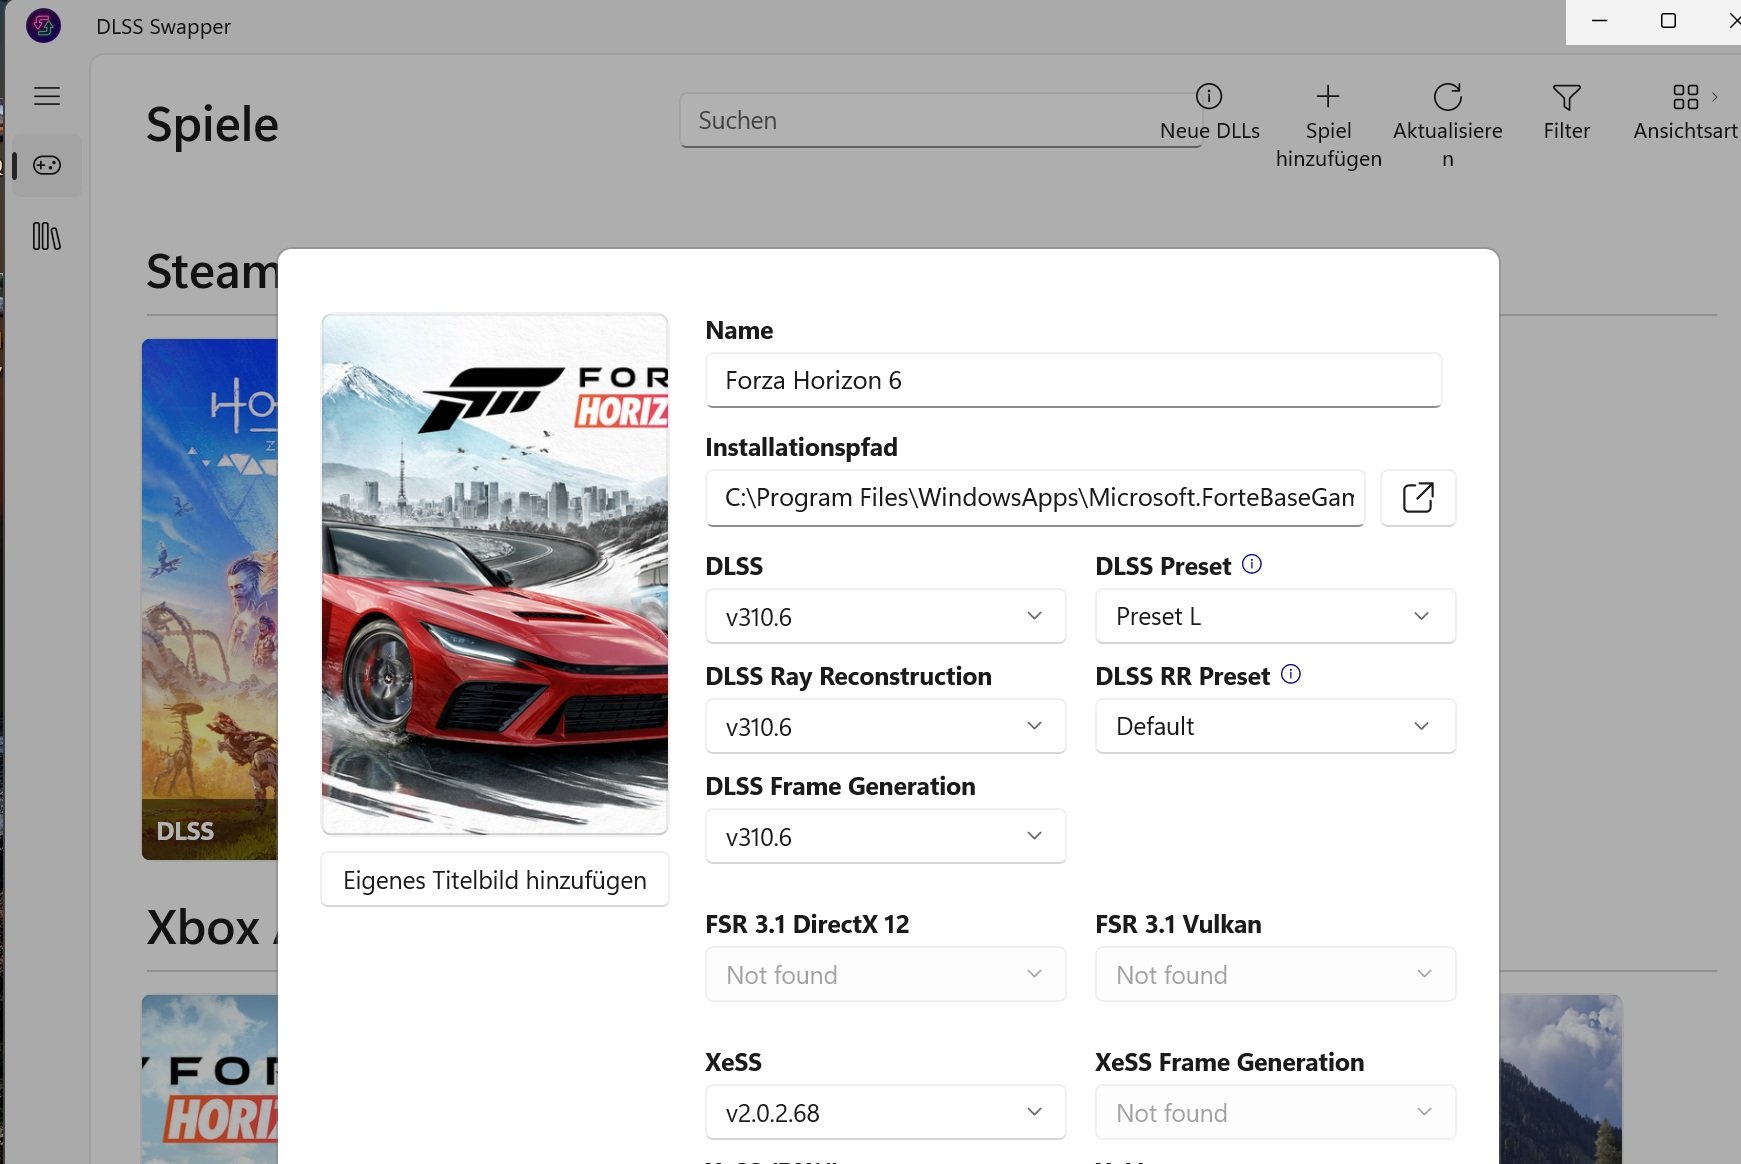Open the hamburger navigation menu
This screenshot has width=1741, height=1164.
click(x=47, y=96)
